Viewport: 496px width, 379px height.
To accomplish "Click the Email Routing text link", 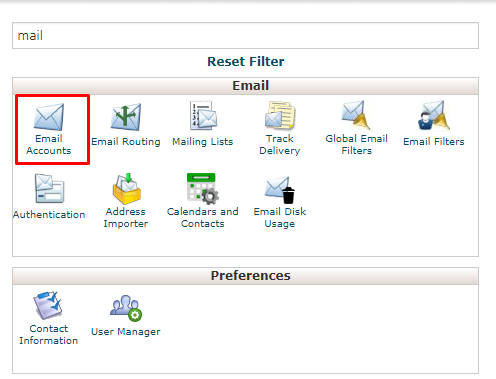I will pyautogui.click(x=126, y=142).
